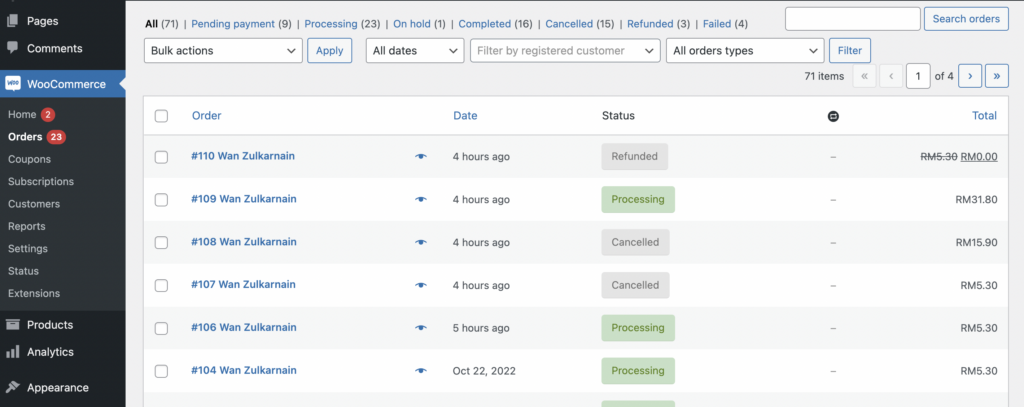Open order #106 Wan Zulkarnain
1024x407 pixels.
pos(244,327)
